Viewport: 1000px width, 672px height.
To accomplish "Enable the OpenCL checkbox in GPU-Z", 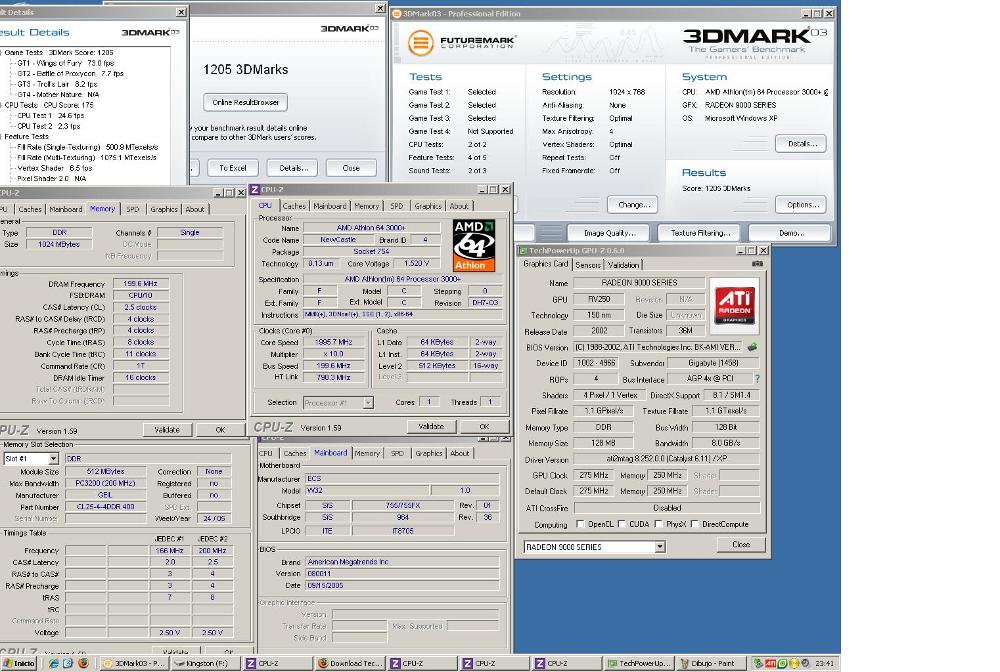I will 580,524.
